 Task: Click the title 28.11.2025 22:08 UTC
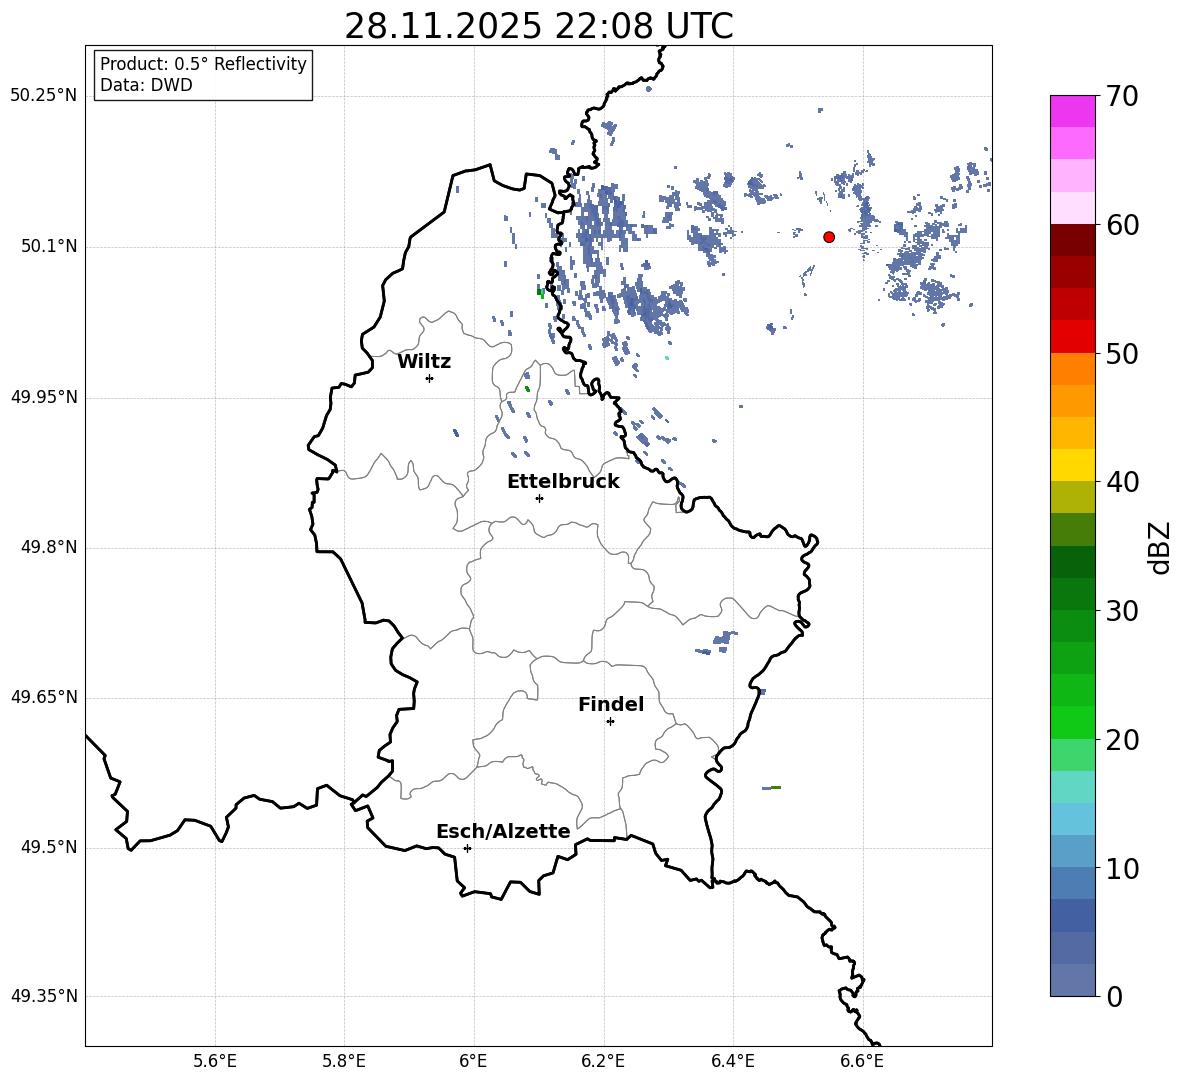pos(539,26)
